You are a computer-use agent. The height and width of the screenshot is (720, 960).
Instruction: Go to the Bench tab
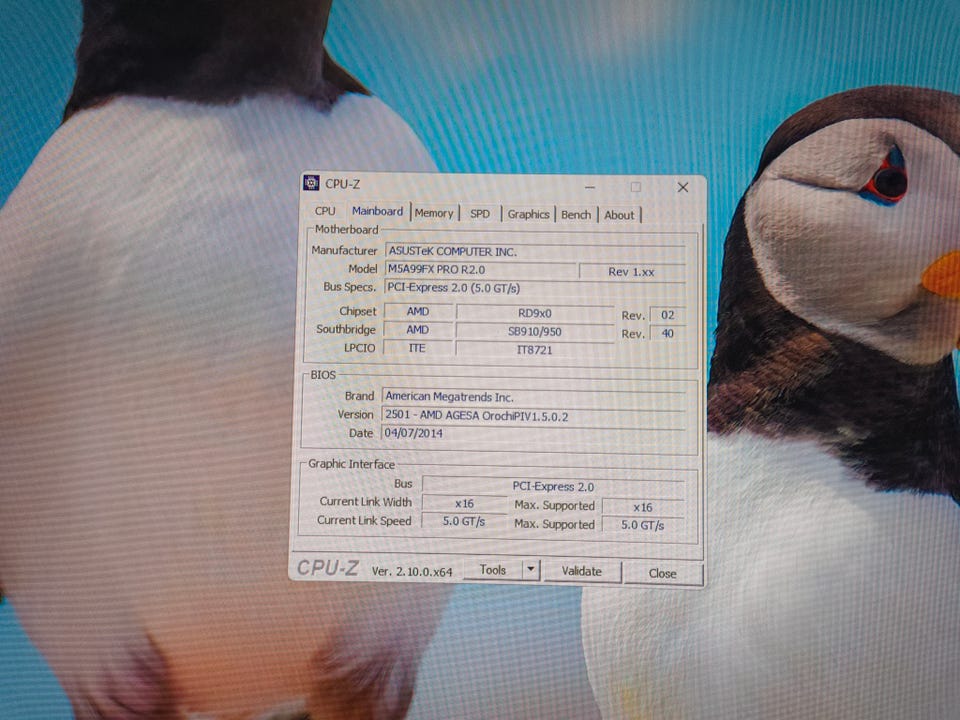pos(576,215)
